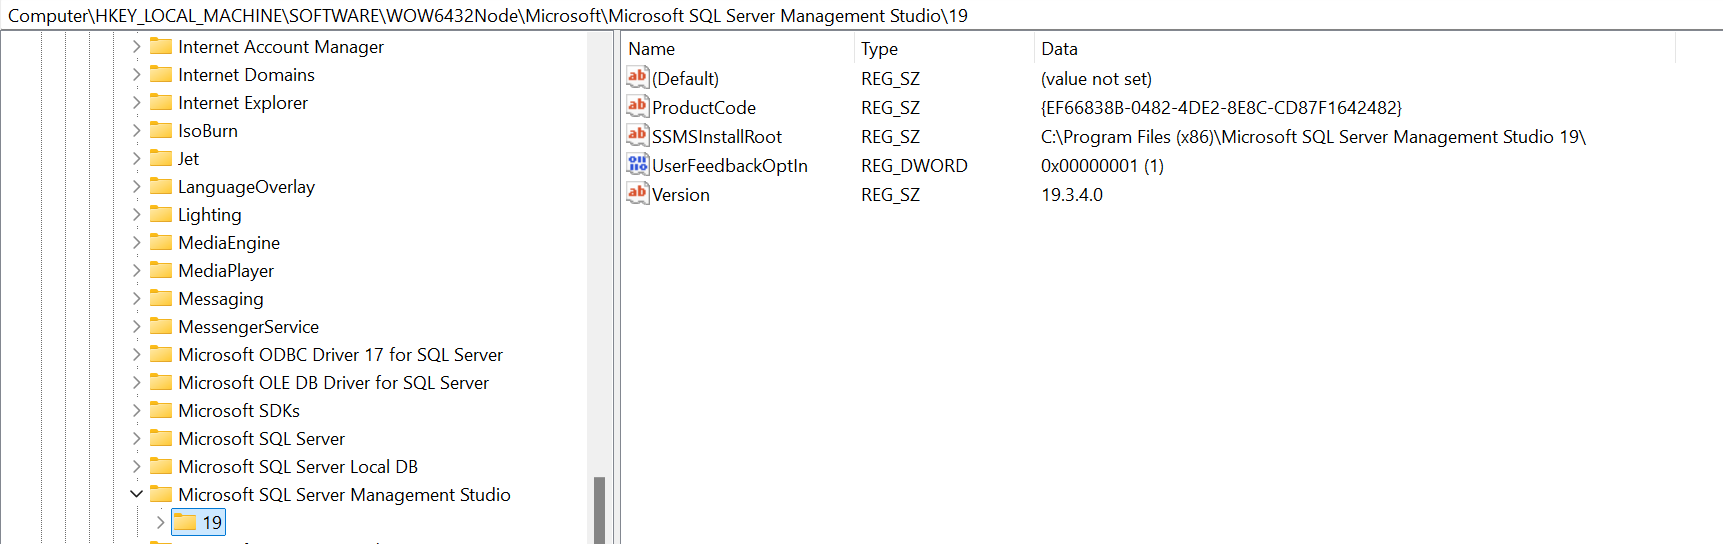Click the Version string value icon

click(x=637, y=193)
